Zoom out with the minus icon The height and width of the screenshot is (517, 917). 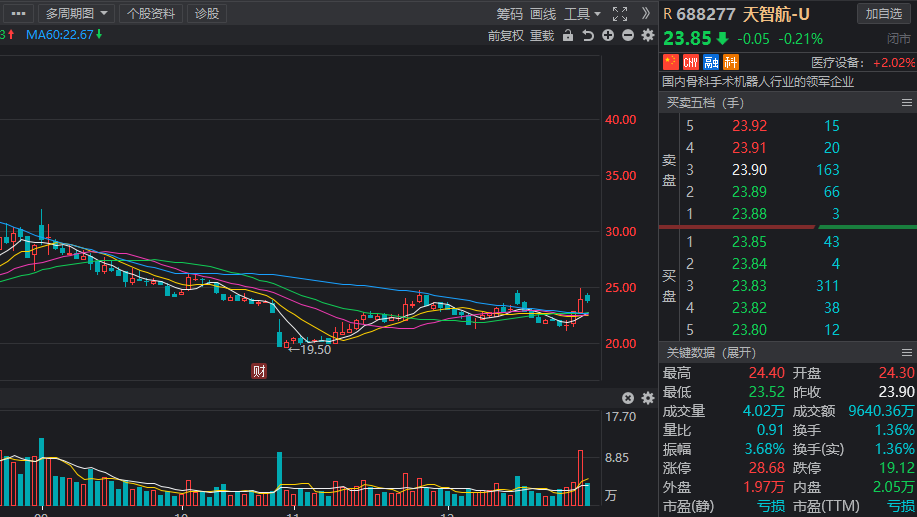pos(628,35)
